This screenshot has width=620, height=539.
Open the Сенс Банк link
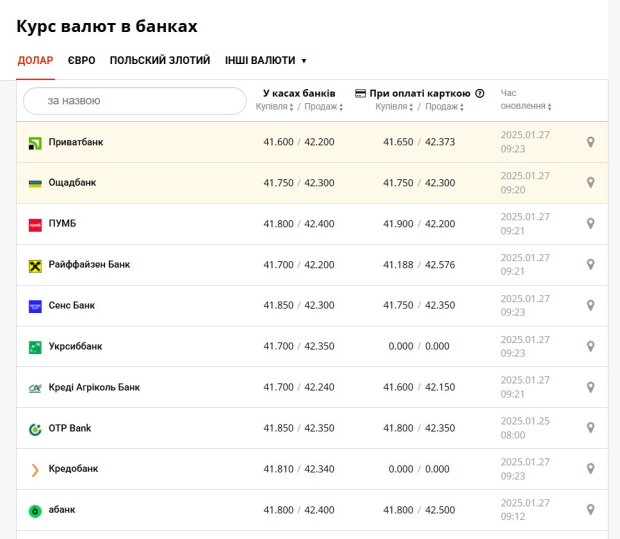72,305
